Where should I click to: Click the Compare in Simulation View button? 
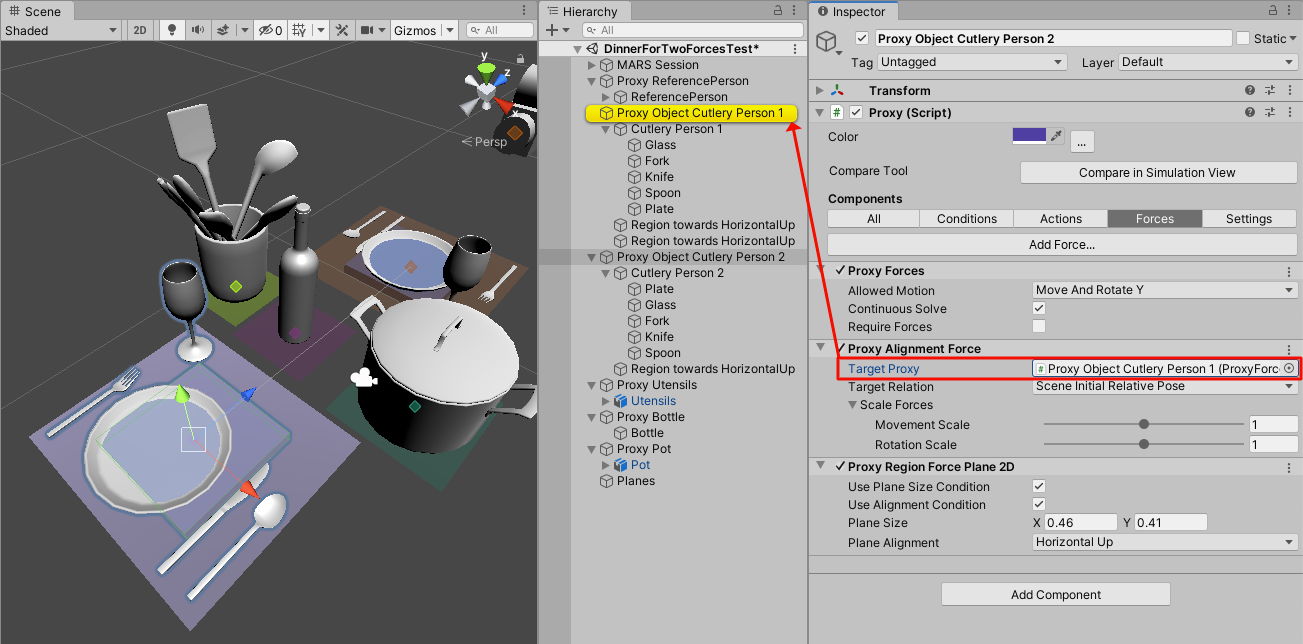point(1156,173)
